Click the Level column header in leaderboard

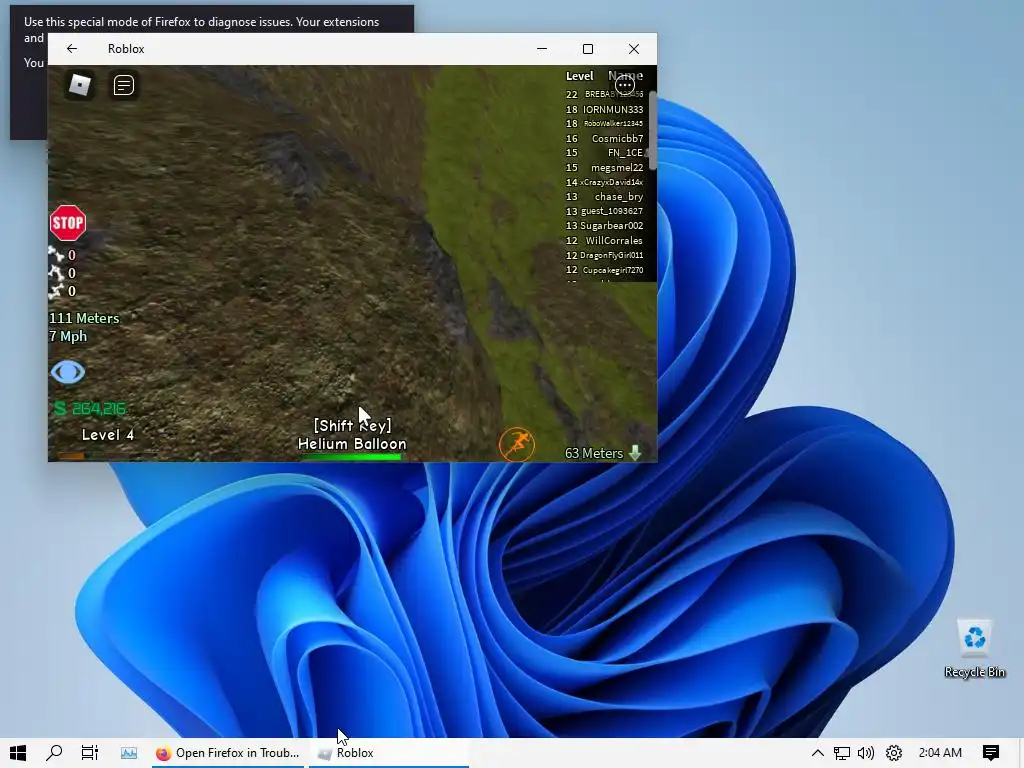tap(579, 76)
